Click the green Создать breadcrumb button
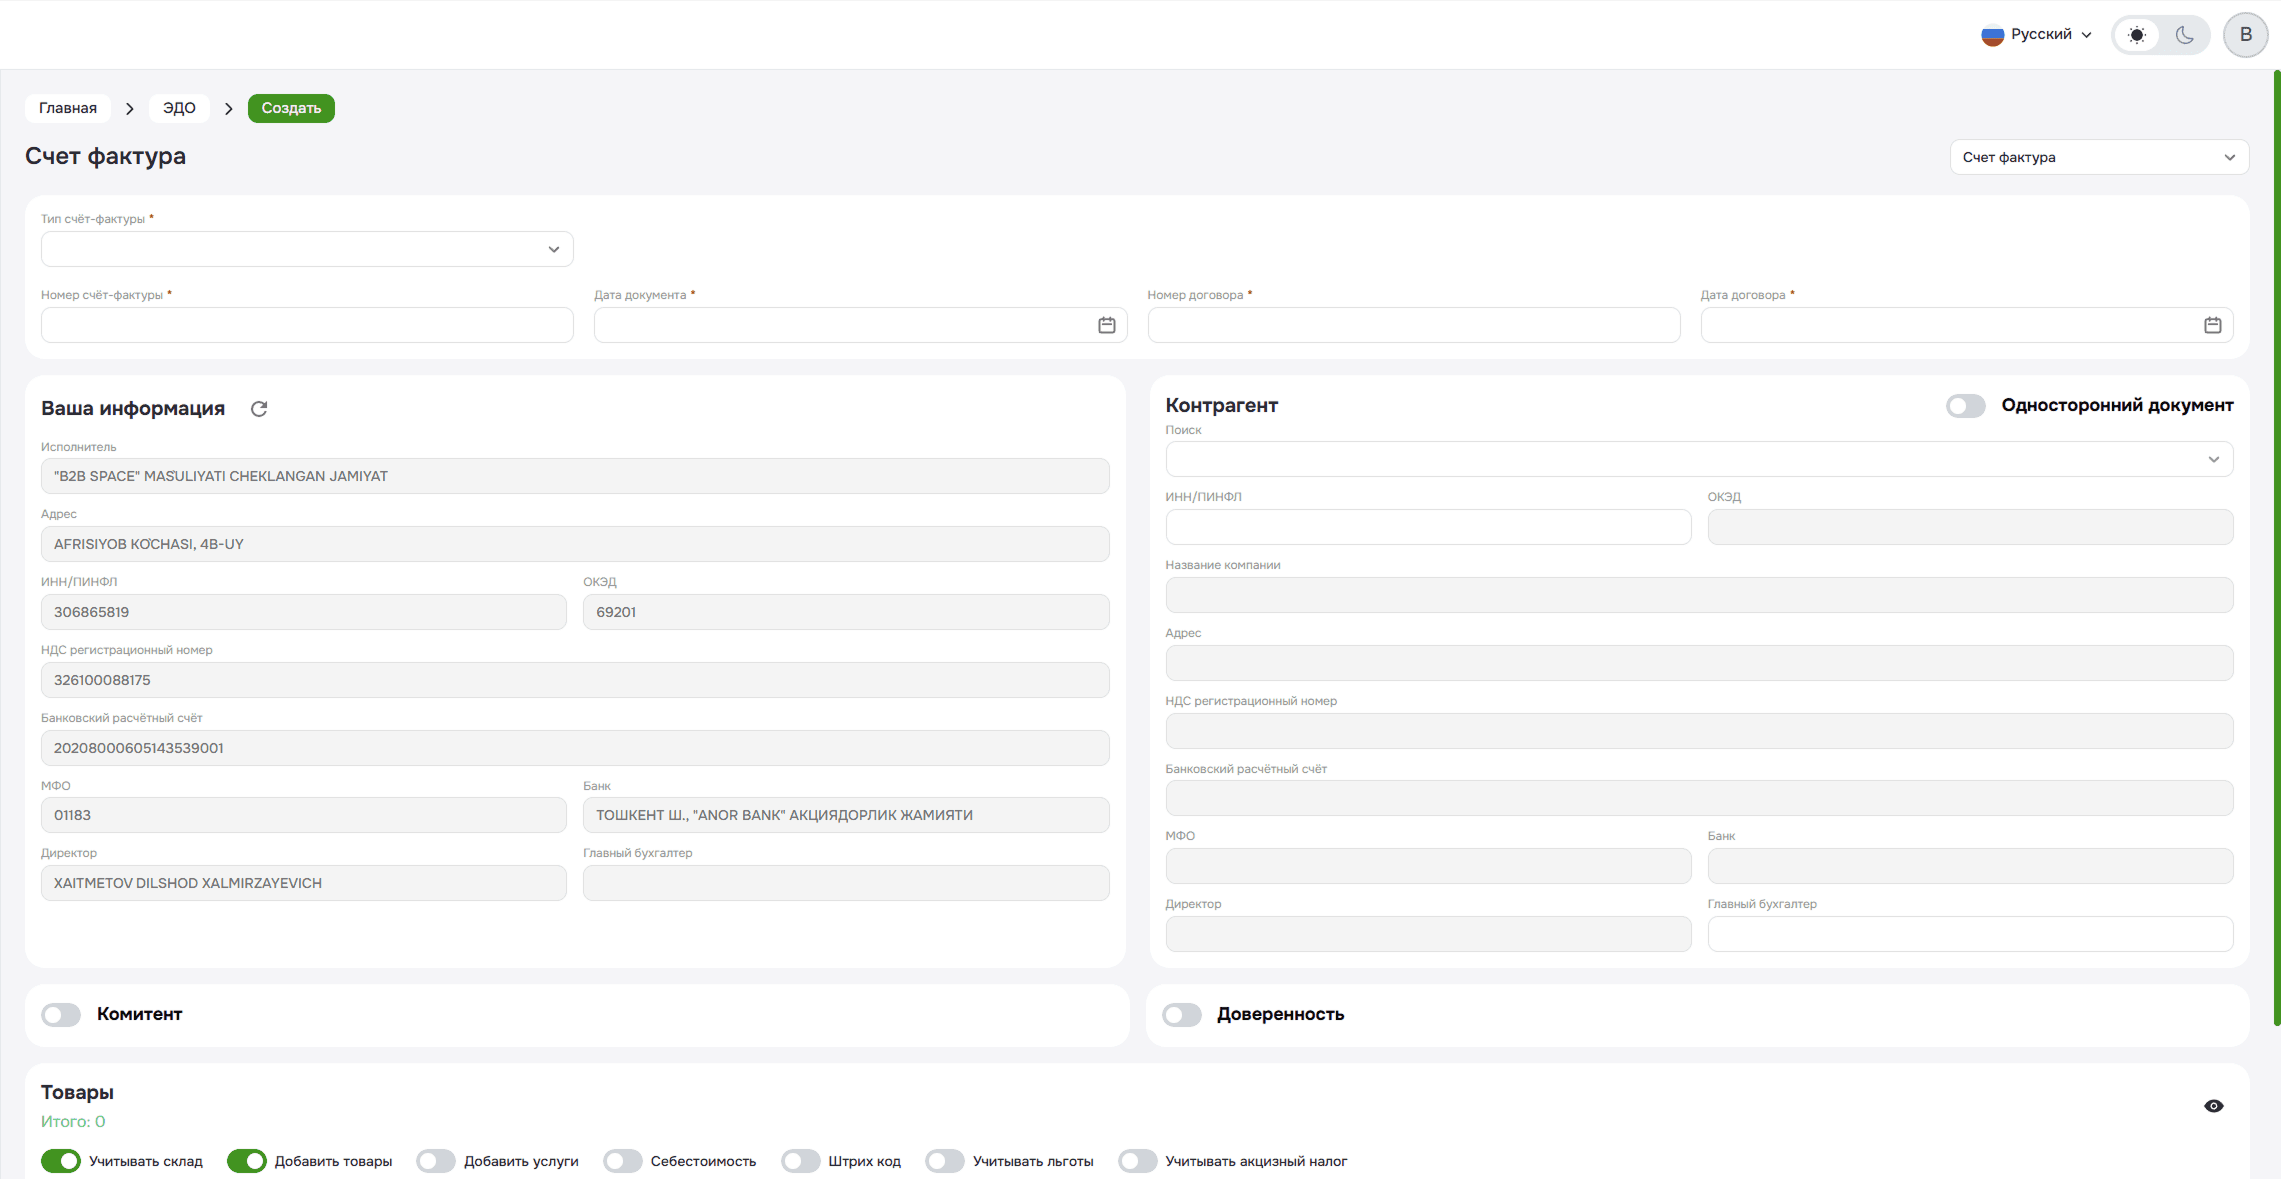This screenshot has height=1179, width=2281. click(291, 108)
